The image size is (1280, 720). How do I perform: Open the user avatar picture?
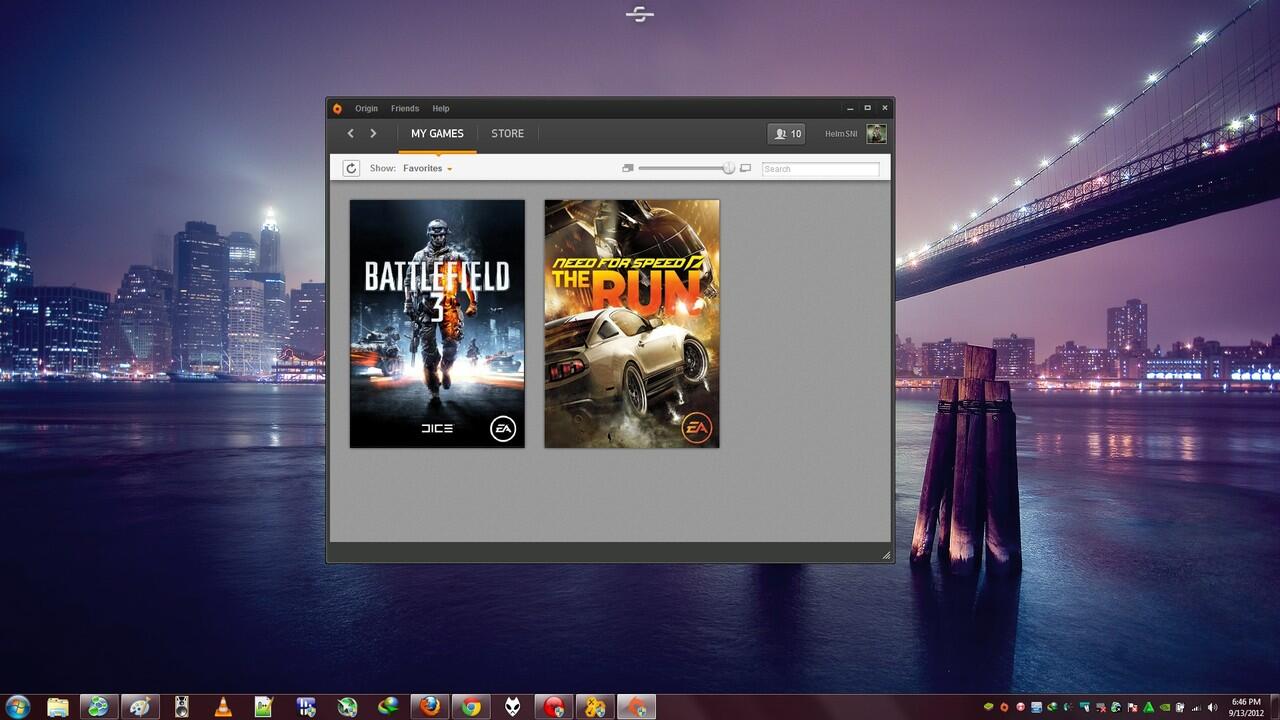coord(876,134)
